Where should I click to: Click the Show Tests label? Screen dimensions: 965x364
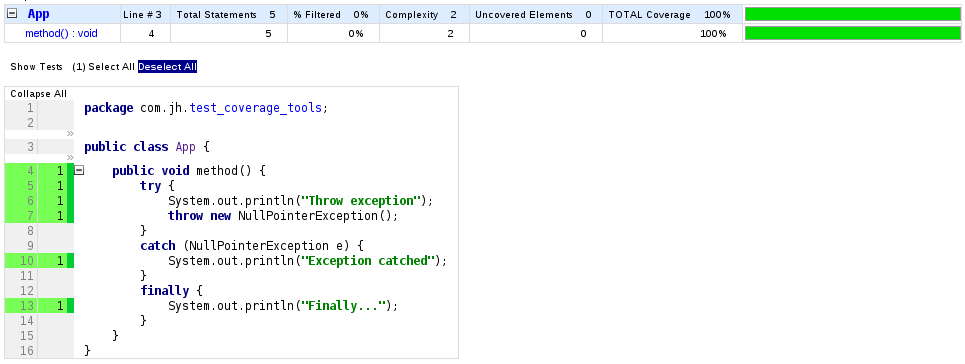tap(36, 67)
